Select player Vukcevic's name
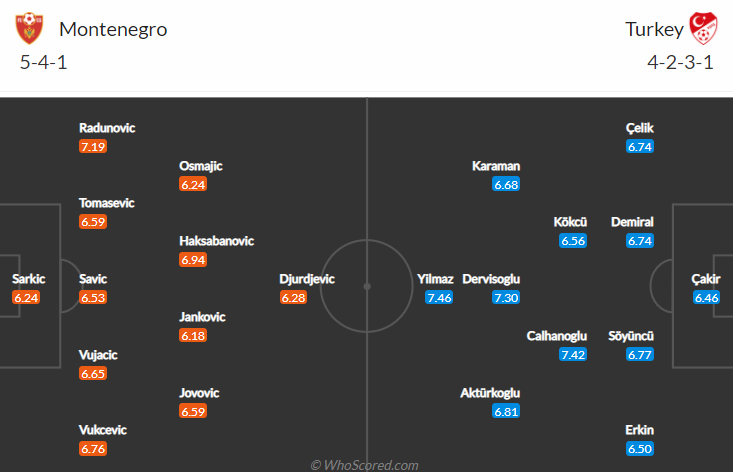The width and height of the screenshot is (733, 472). (x=102, y=430)
